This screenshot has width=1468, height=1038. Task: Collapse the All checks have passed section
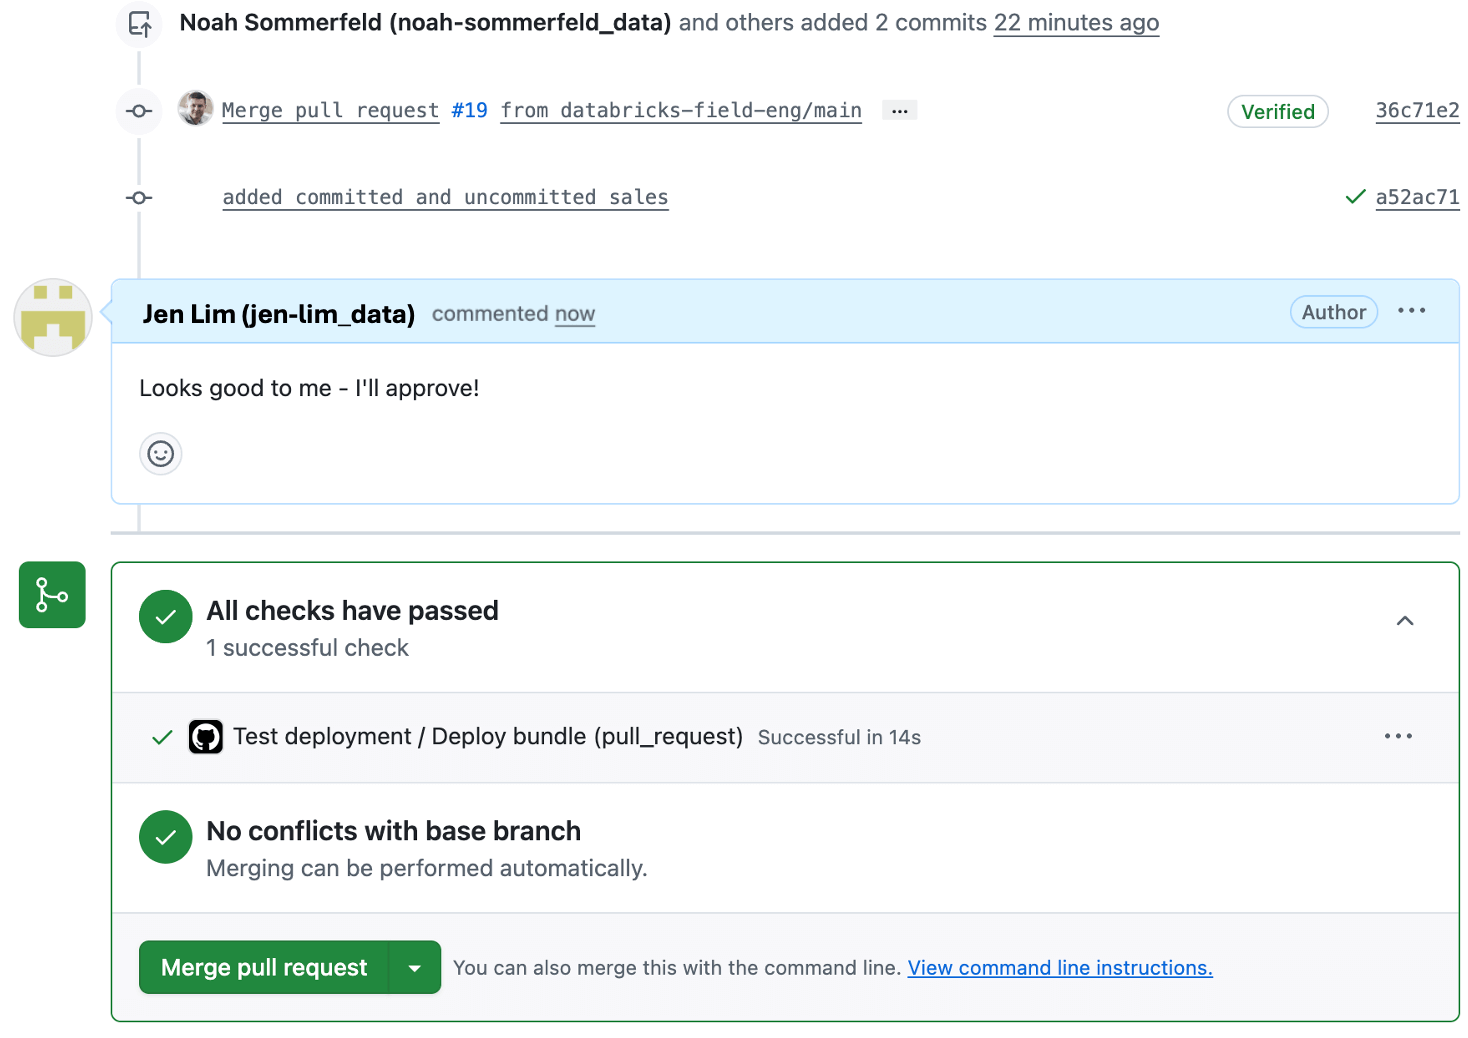click(x=1404, y=621)
